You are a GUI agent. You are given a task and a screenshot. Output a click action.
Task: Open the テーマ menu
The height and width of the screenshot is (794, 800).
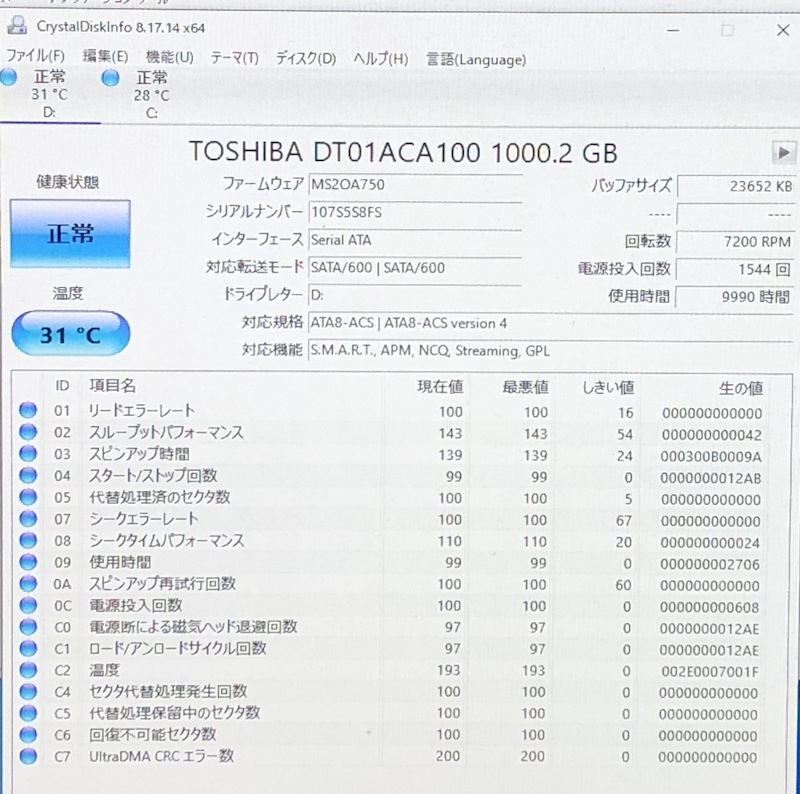tap(235, 59)
